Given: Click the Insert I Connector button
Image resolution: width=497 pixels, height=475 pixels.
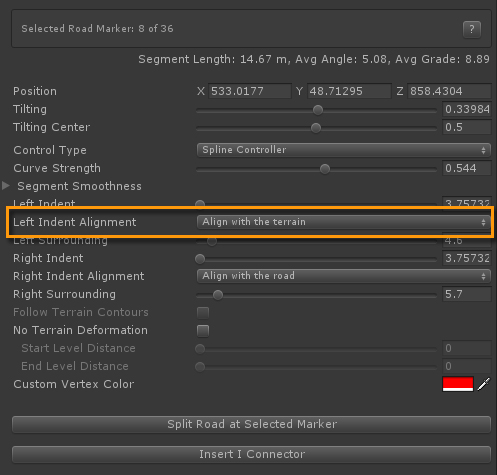Looking at the screenshot, I should 252,454.
